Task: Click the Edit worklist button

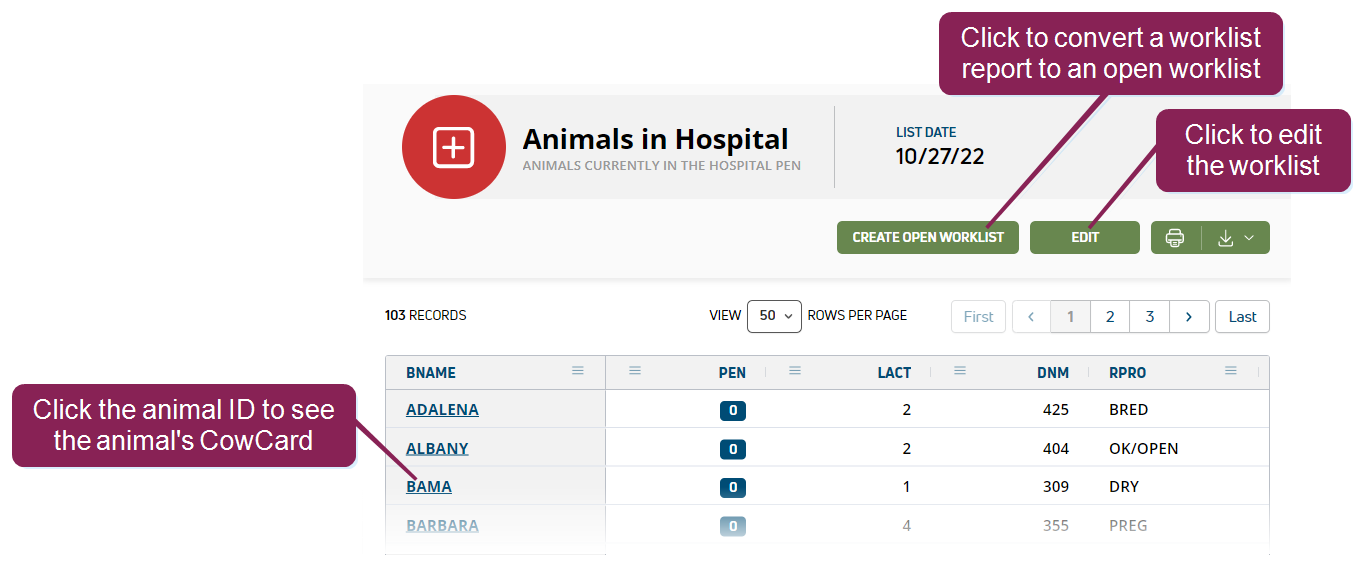Action: (x=1085, y=238)
